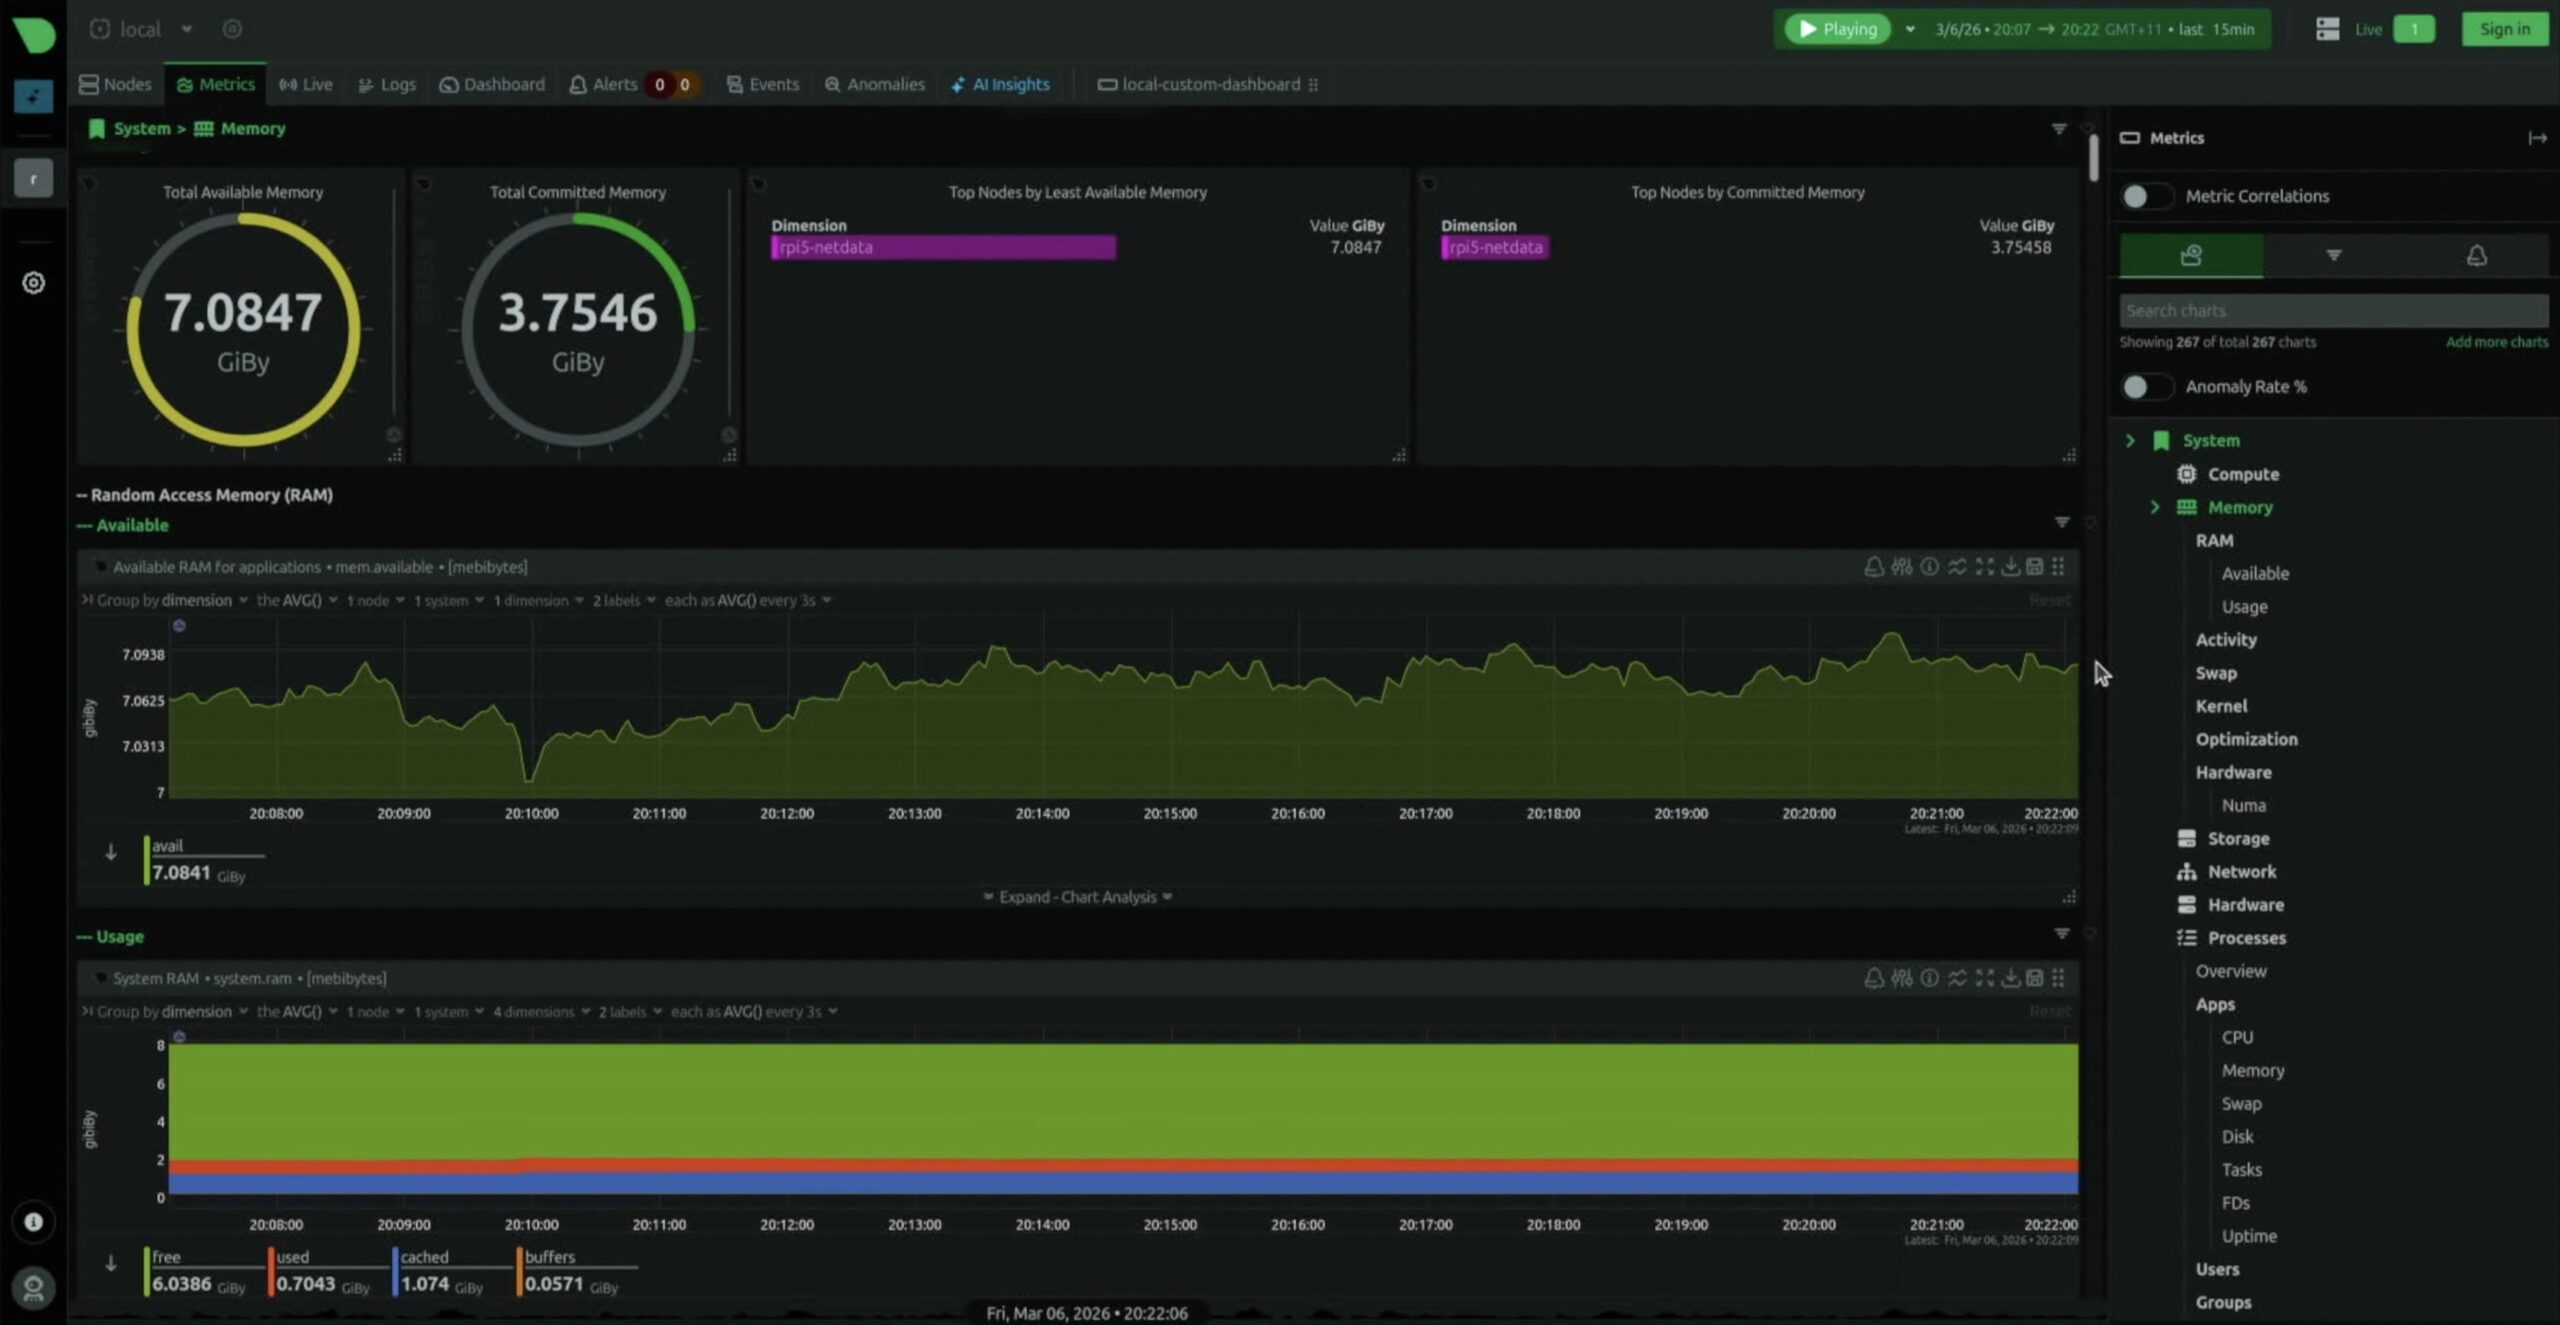Click the filter funnel tab in Metrics panel
Image resolution: width=2560 pixels, height=1325 pixels.
tap(2333, 256)
